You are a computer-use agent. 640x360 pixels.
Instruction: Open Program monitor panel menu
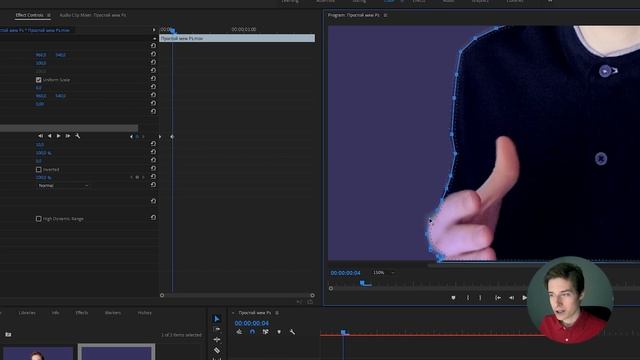385,16
